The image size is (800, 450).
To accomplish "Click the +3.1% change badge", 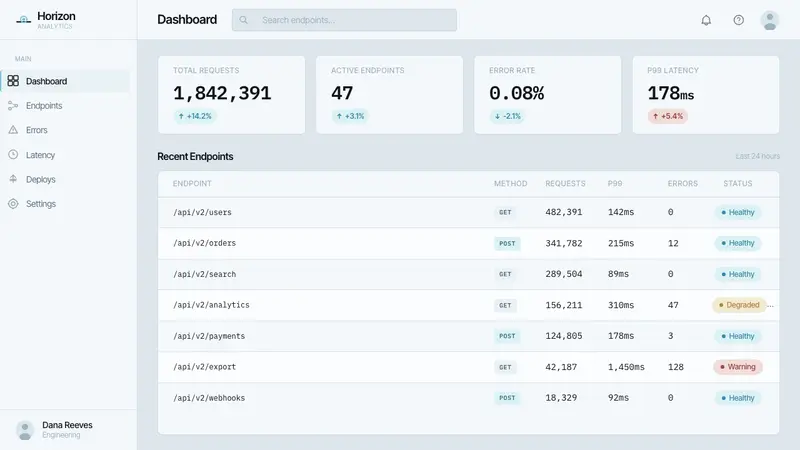I will click(x=351, y=116).
